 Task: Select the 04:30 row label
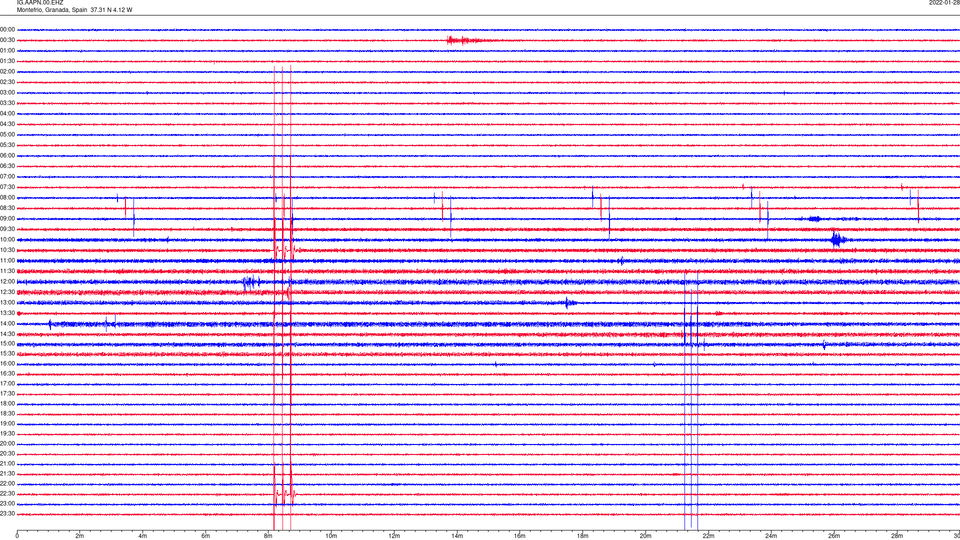coord(7,124)
